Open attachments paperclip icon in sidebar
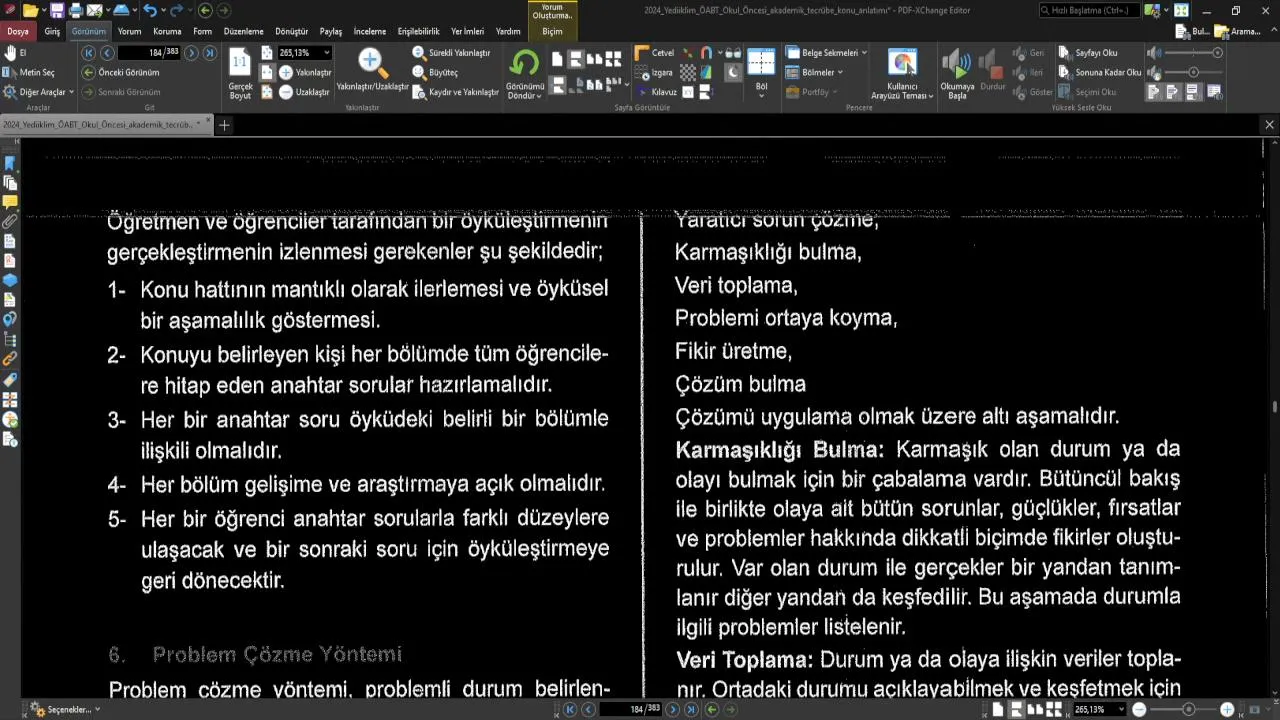The height and width of the screenshot is (720, 1280). (10, 221)
